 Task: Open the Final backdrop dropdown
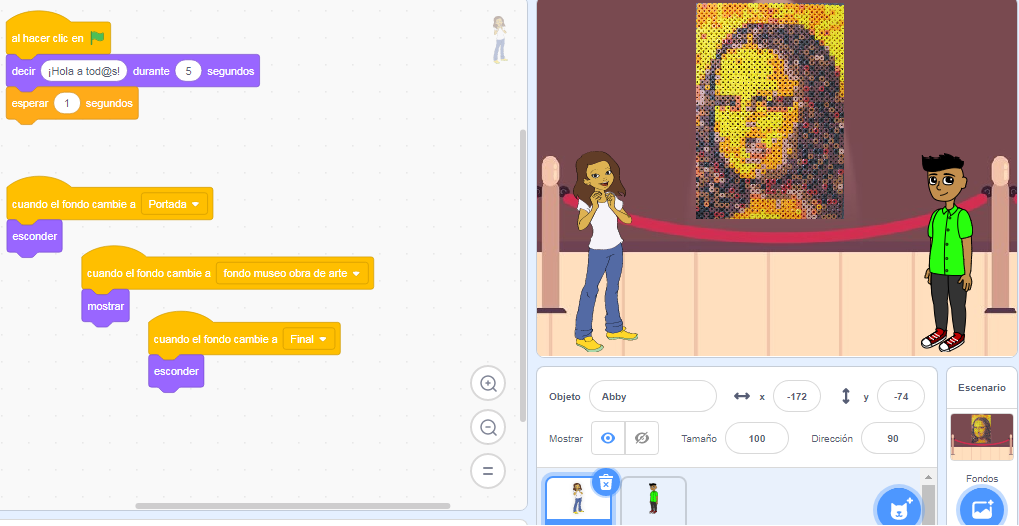point(309,339)
